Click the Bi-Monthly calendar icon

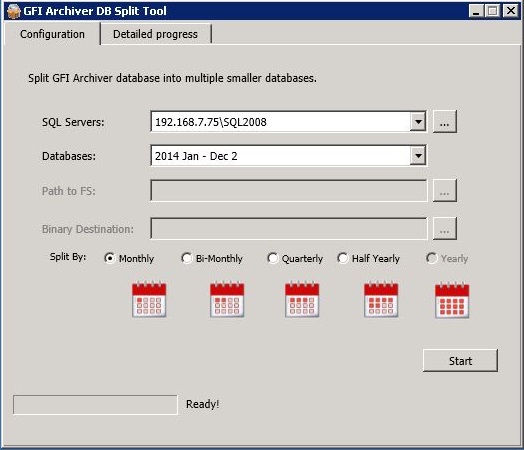[227, 299]
